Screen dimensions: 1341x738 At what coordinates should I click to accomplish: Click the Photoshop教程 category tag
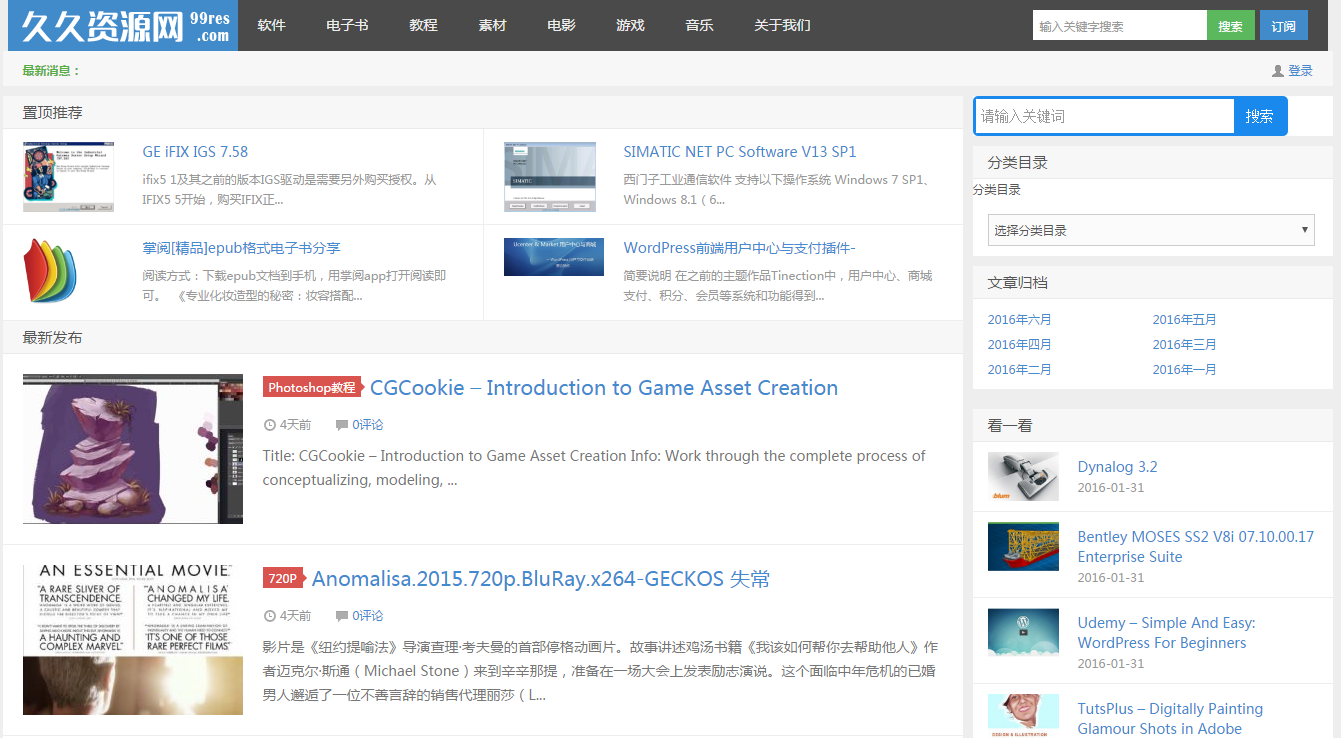coord(311,388)
